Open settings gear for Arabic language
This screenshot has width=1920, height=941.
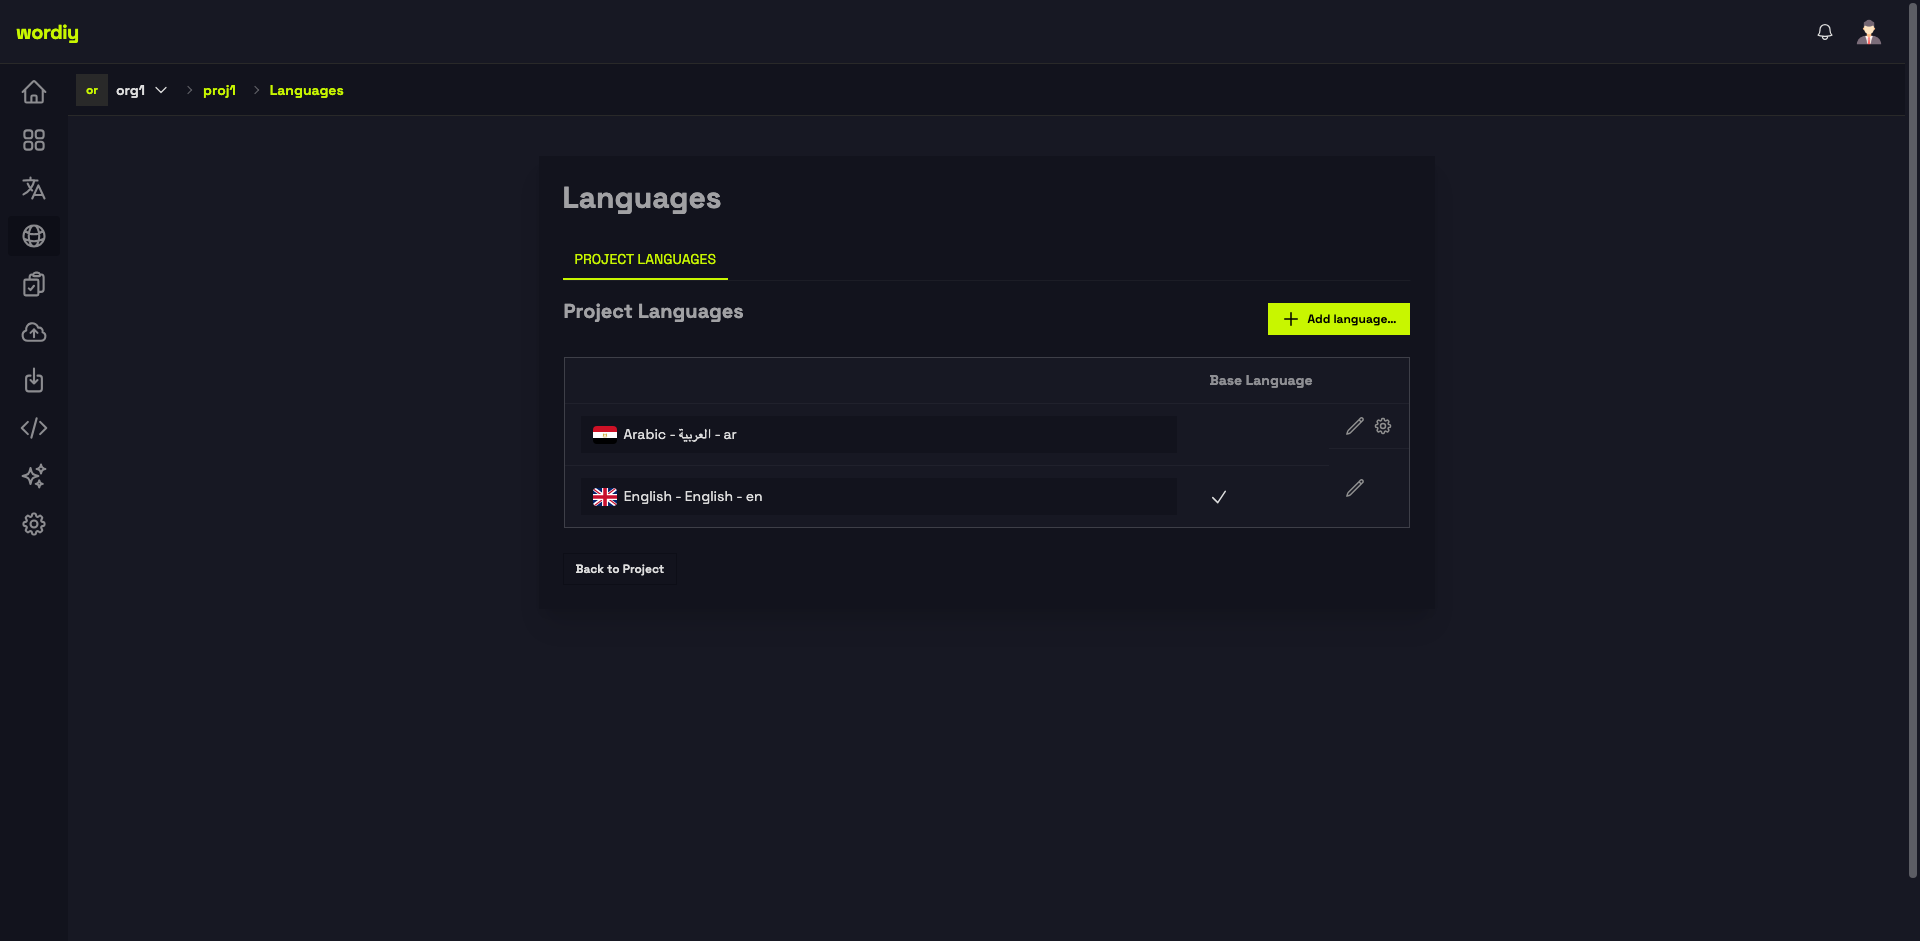tap(1383, 426)
